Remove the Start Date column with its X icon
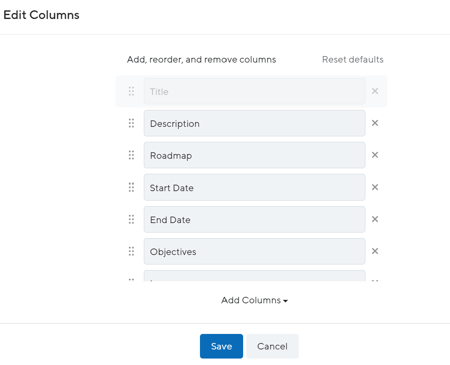Screen dimensions: 450x365 click(x=375, y=187)
